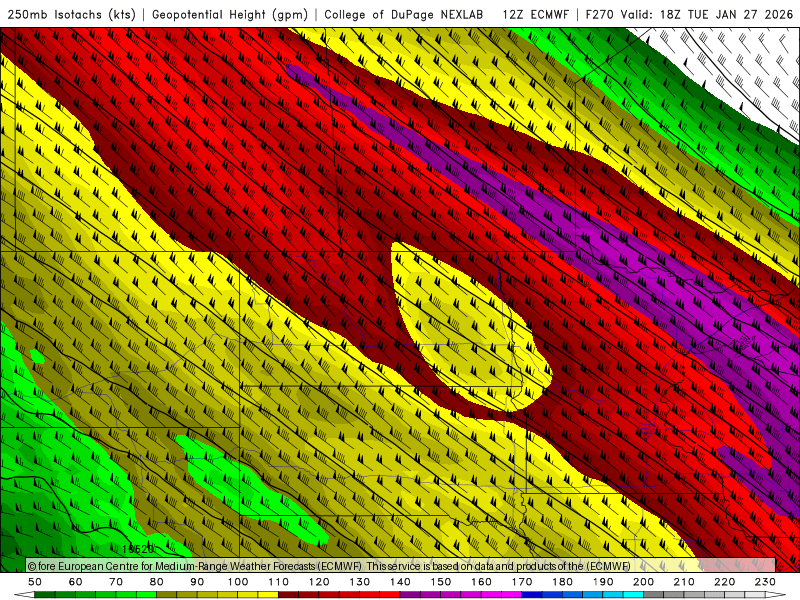
Task: Click the ECMWF copyright notice banner
Action: click(401, 565)
